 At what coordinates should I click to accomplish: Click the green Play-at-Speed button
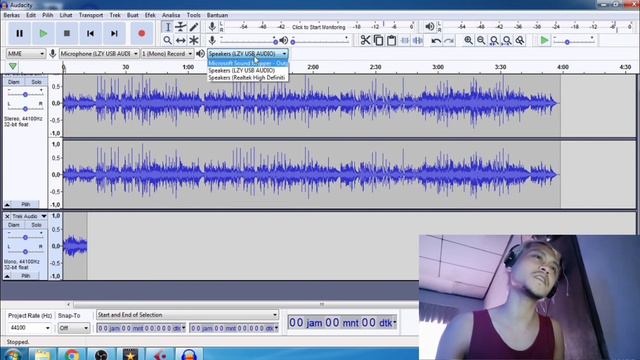[544, 40]
